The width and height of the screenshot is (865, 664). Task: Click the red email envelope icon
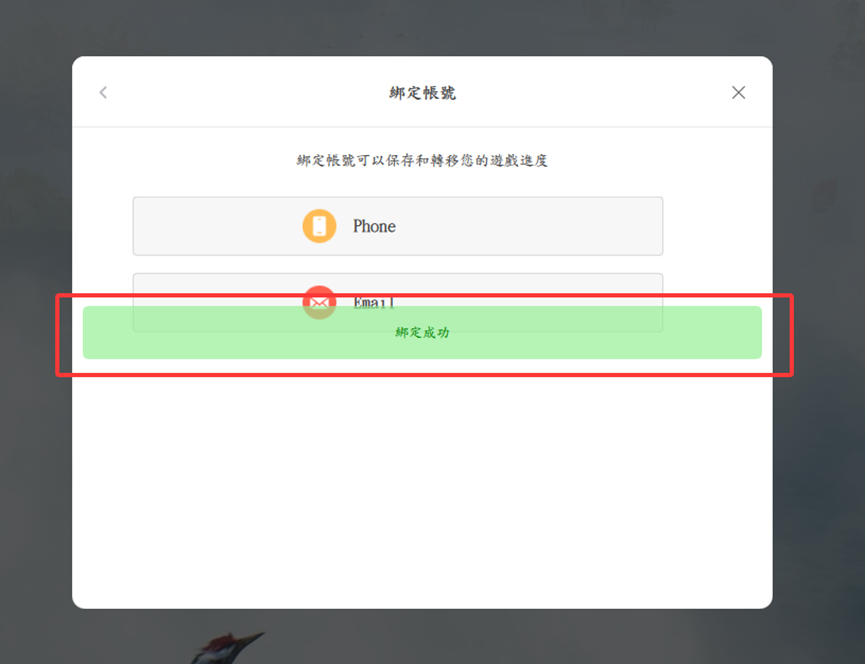click(319, 296)
